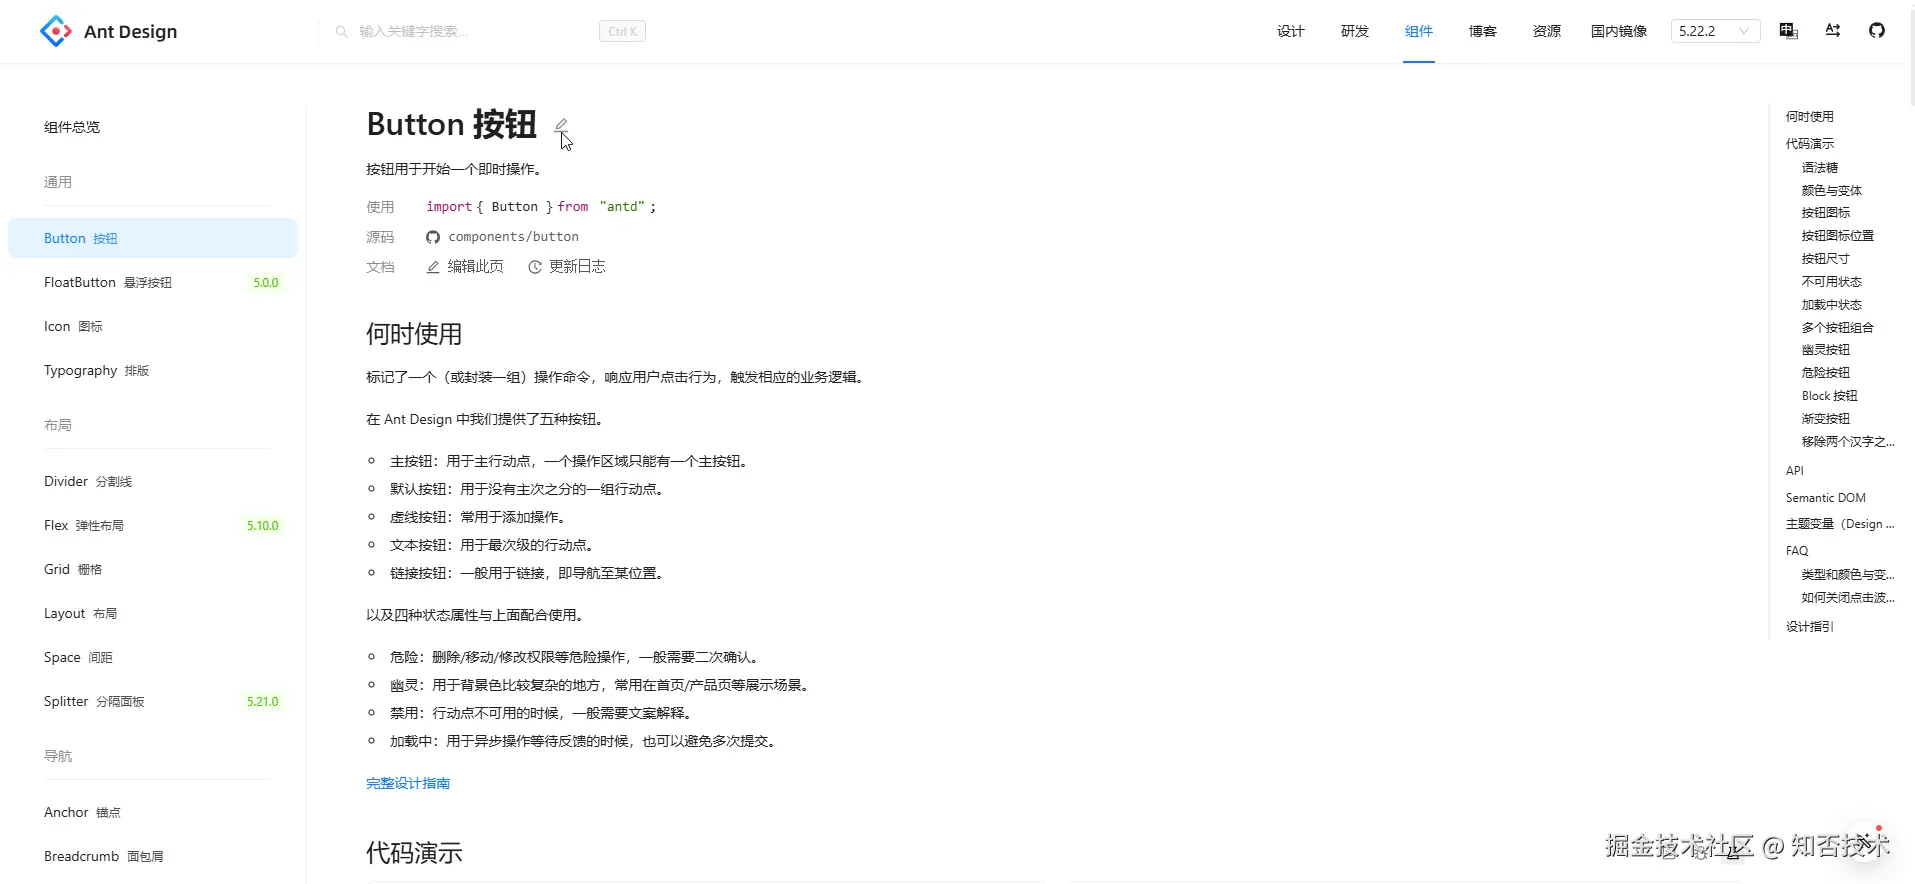This screenshot has width=1915, height=884.
Task: Open the 完整设计指南 link
Action: point(408,783)
